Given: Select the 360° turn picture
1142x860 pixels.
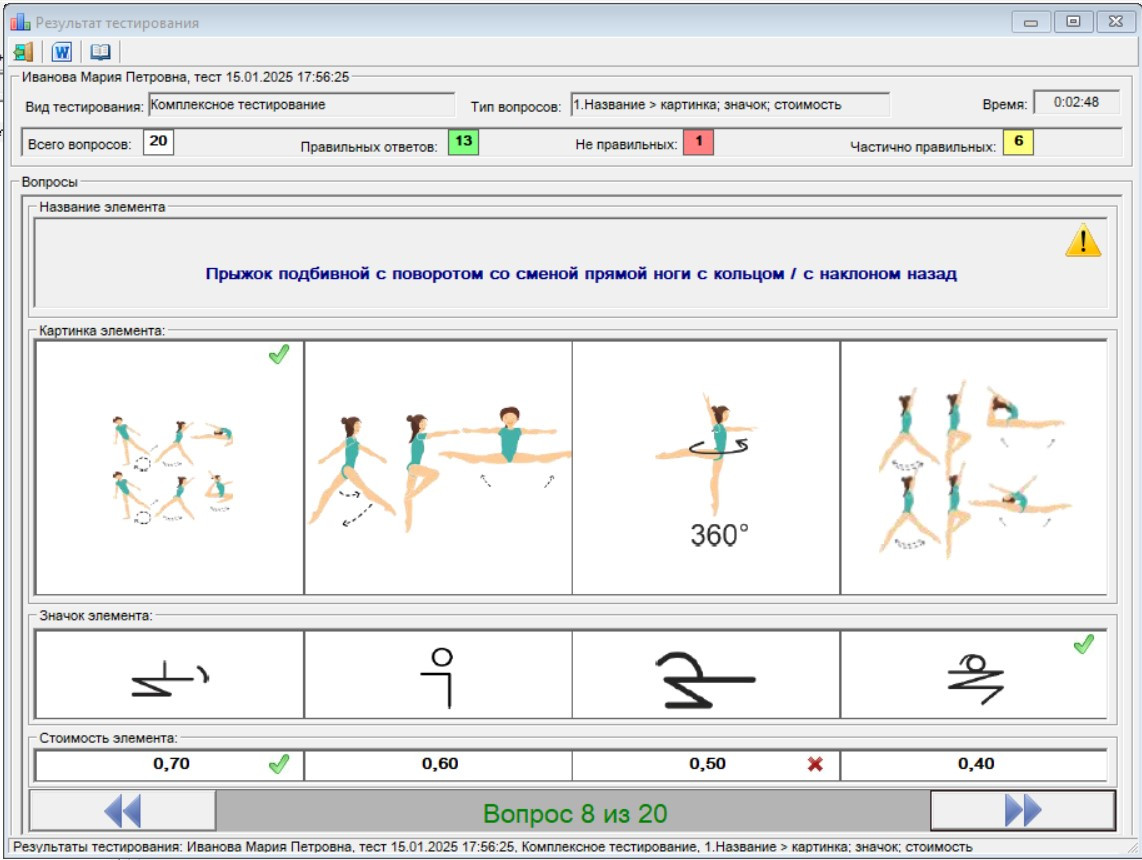Looking at the screenshot, I should pos(706,468).
